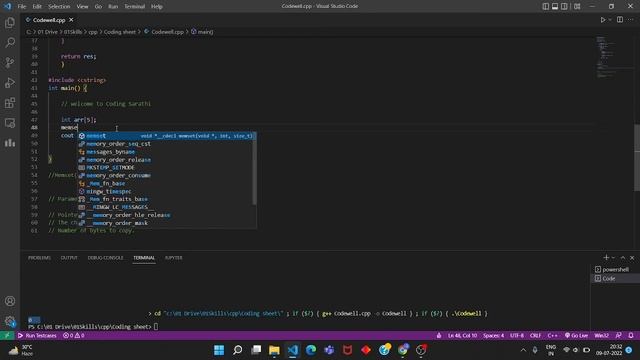
Task: Select memory_order_release suggestion
Action: (x=165, y=160)
